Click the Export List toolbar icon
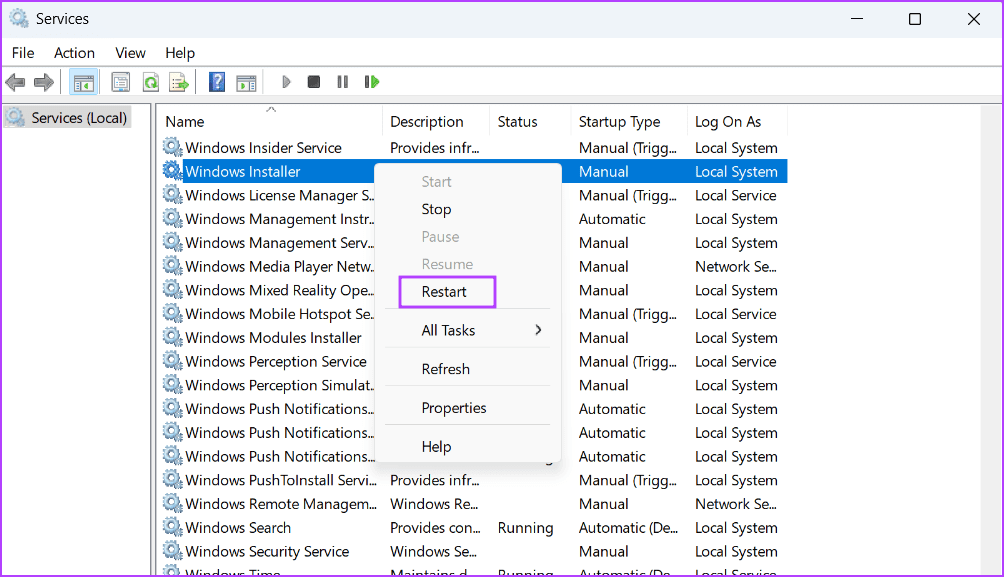The width and height of the screenshot is (1004, 577). pyautogui.click(x=179, y=82)
